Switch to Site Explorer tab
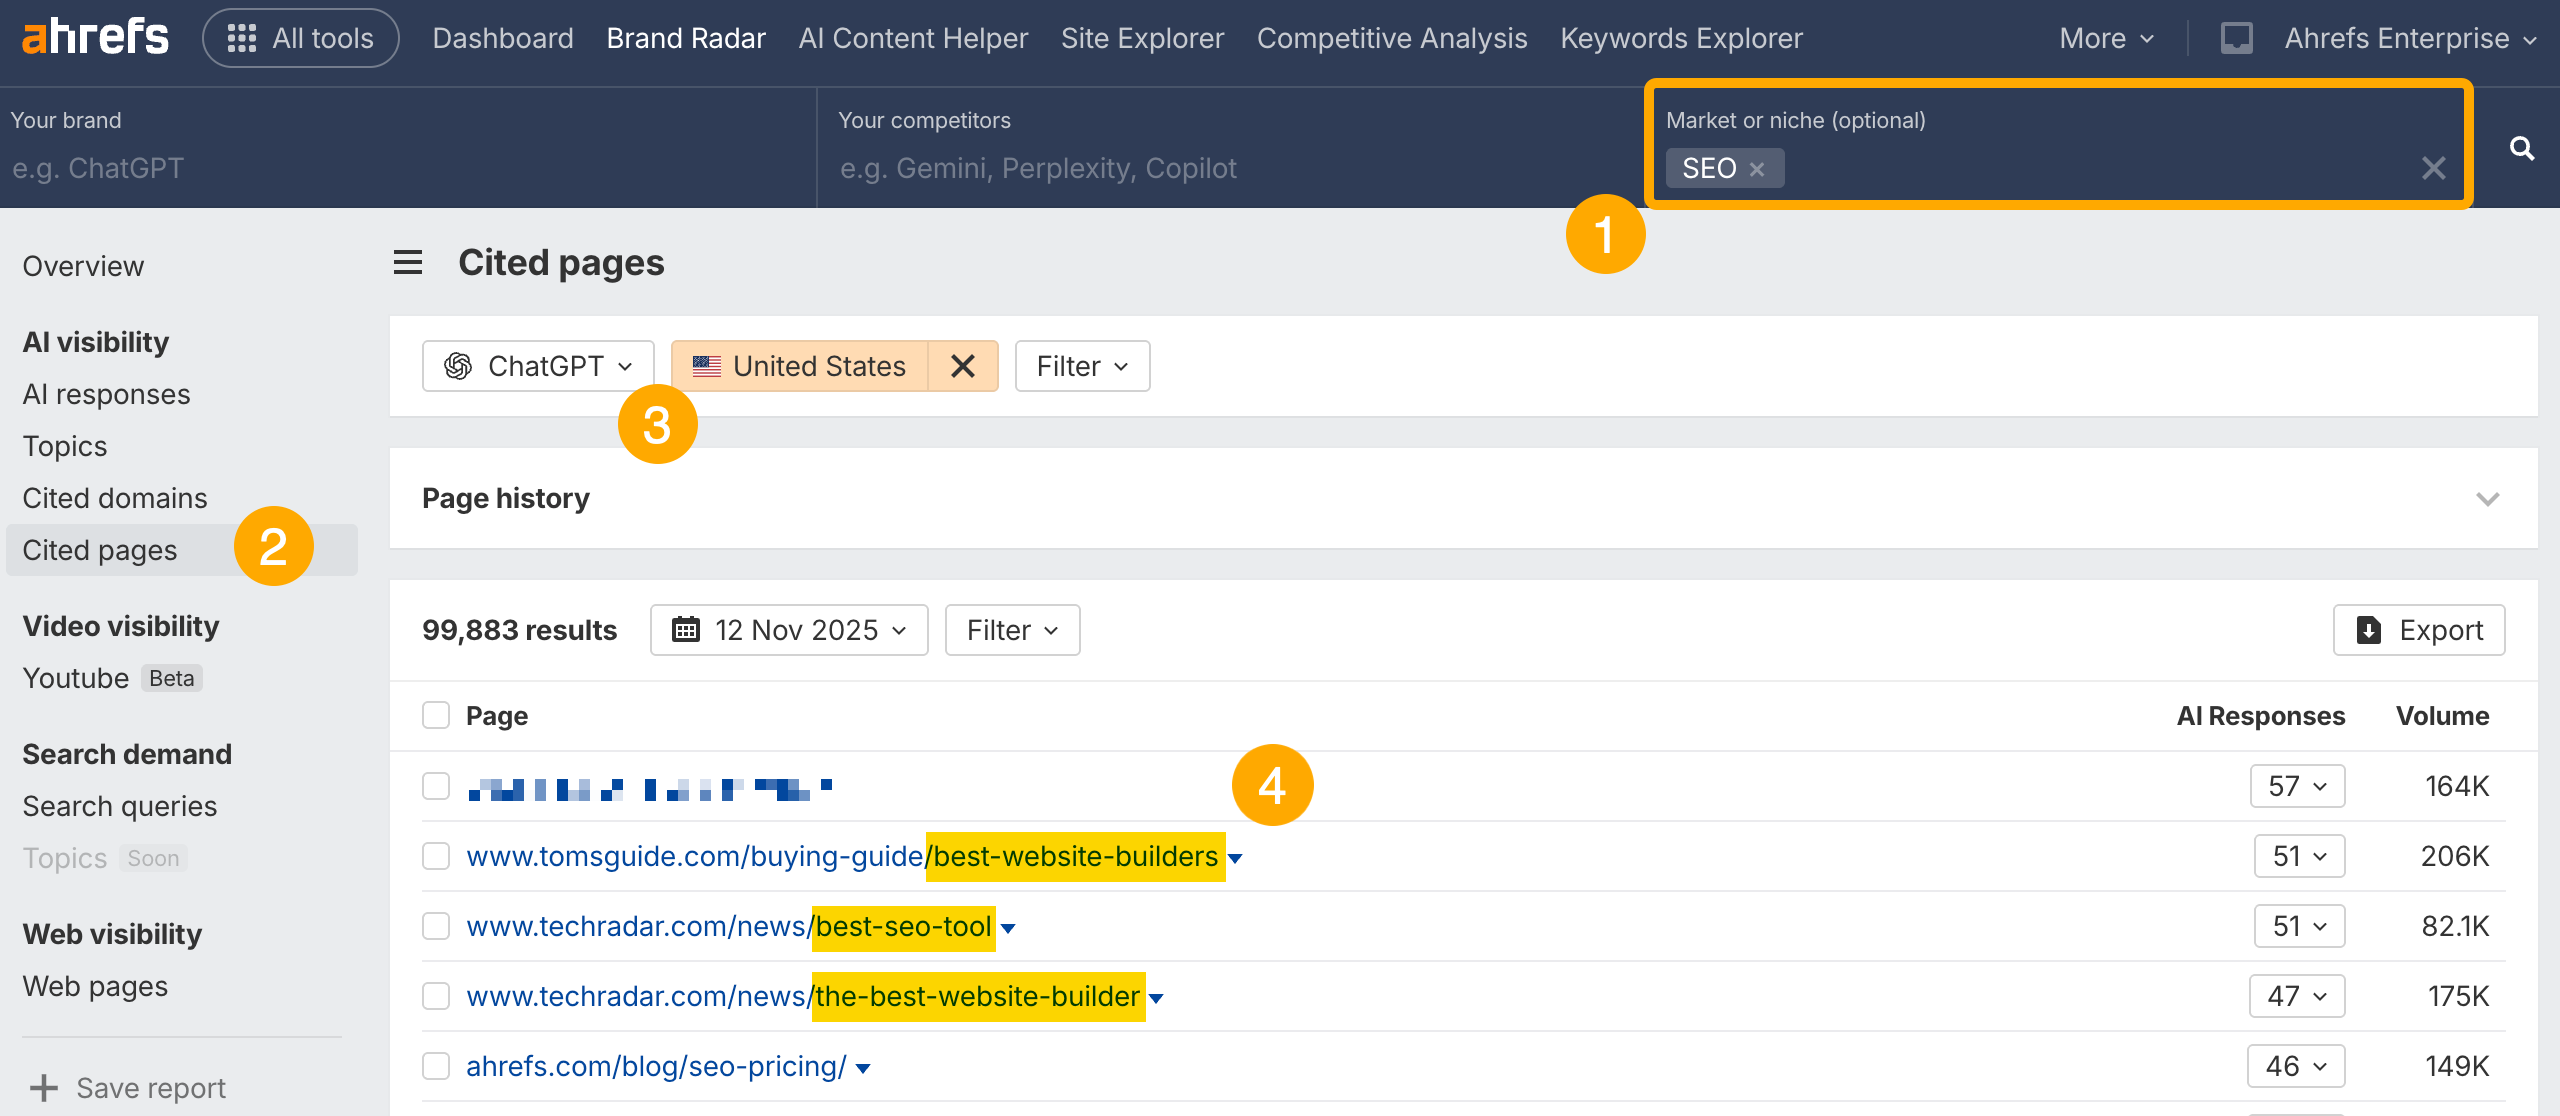The height and width of the screenshot is (1116, 2560). tap(1142, 38)
